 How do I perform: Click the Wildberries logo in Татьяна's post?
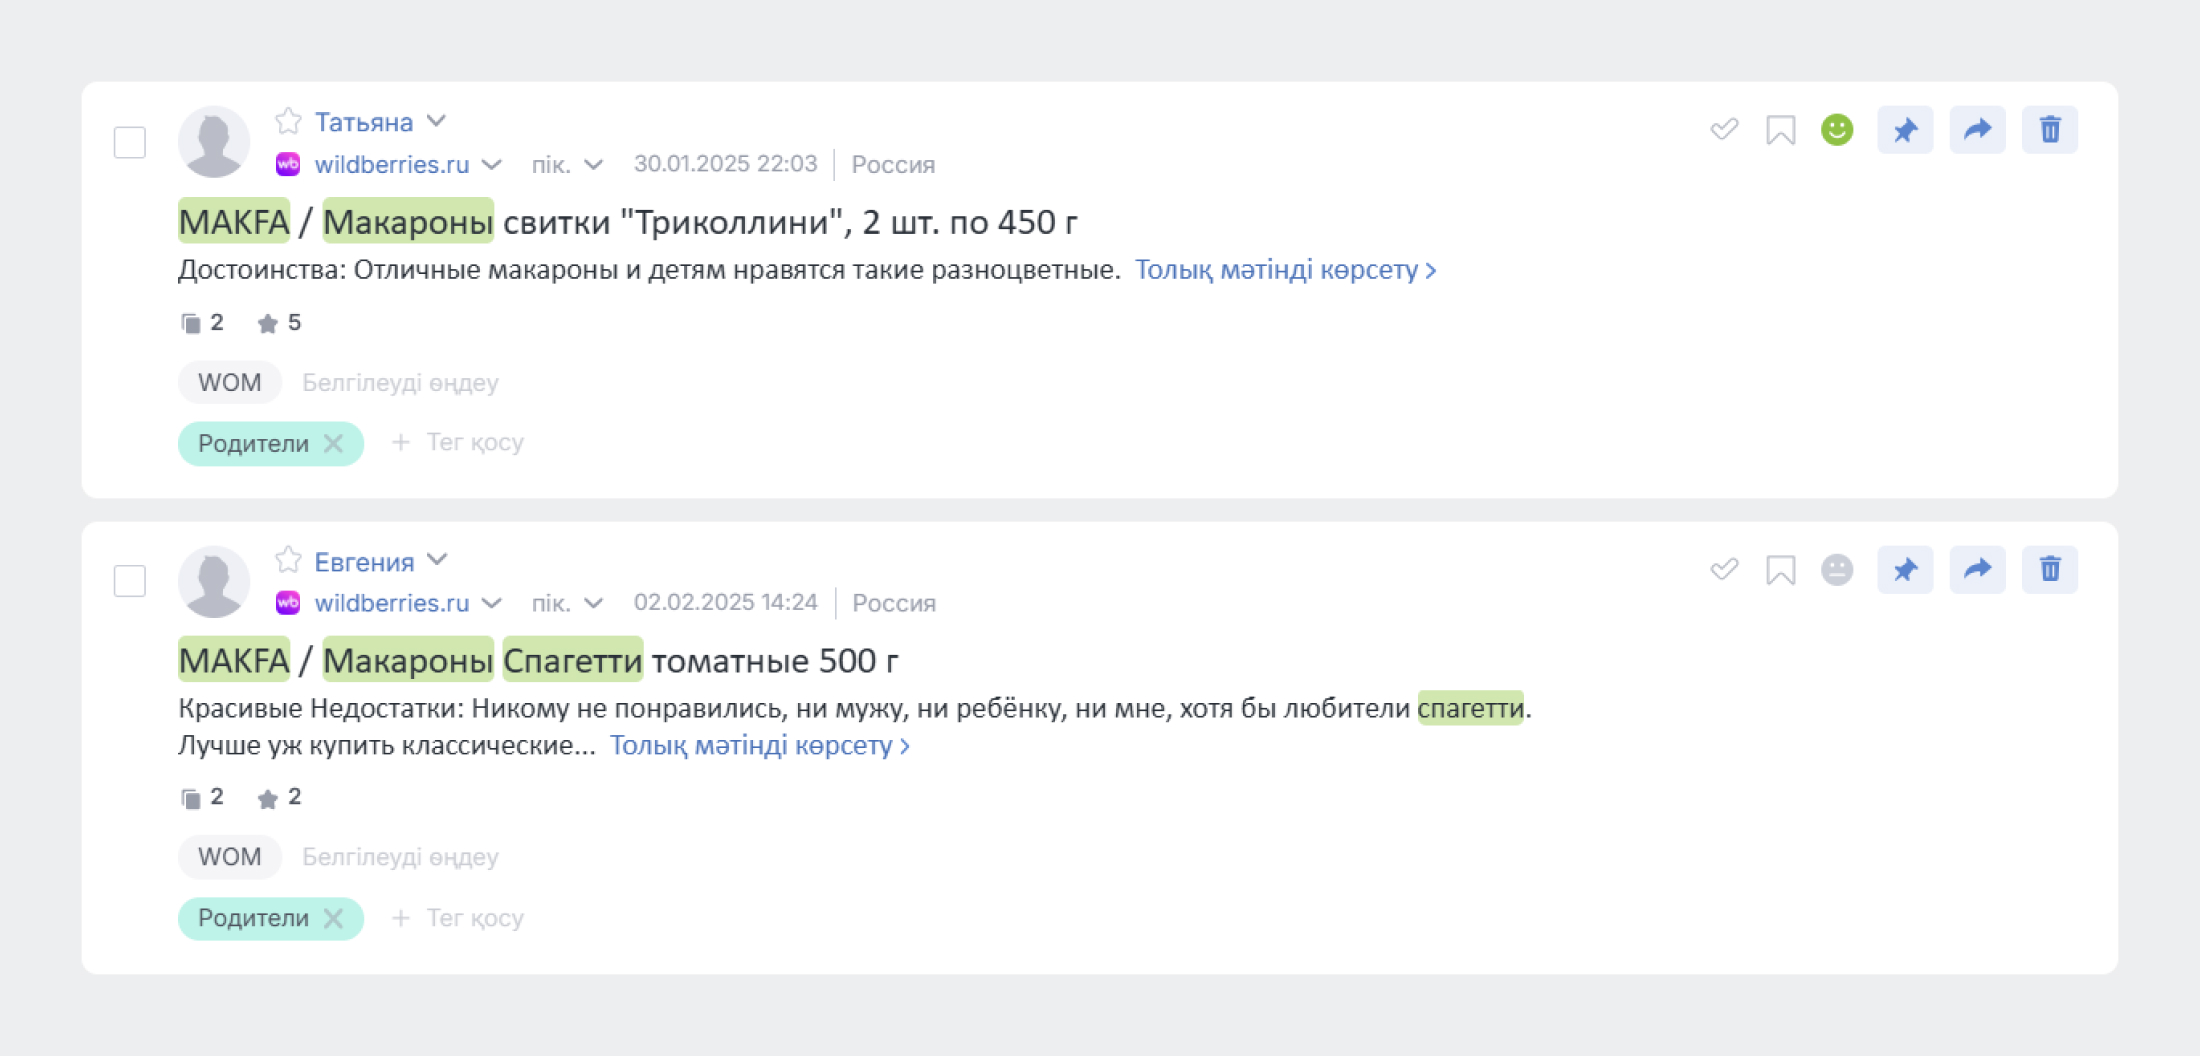[288, 164]
